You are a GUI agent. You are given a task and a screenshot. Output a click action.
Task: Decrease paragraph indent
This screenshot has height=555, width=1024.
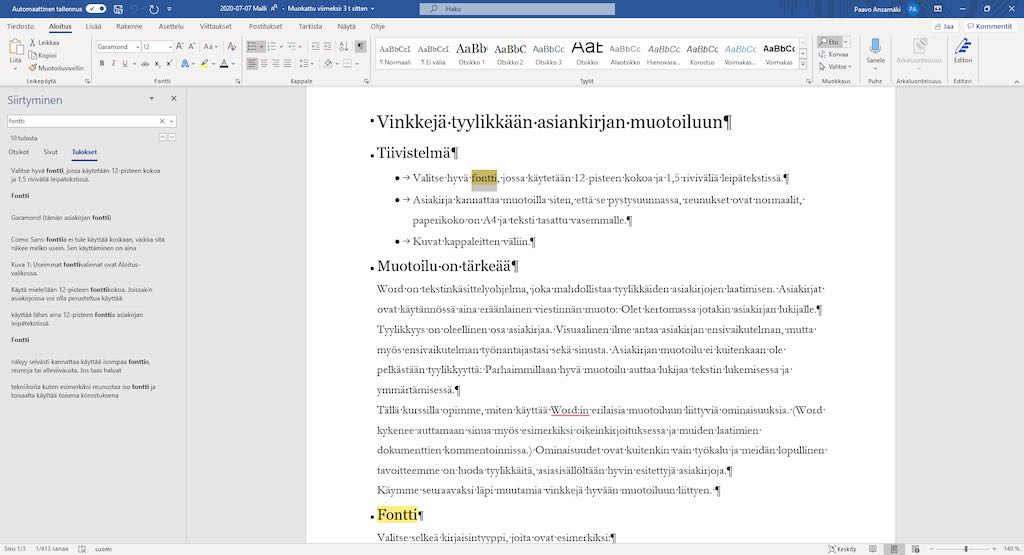click(x=315, y=46)
